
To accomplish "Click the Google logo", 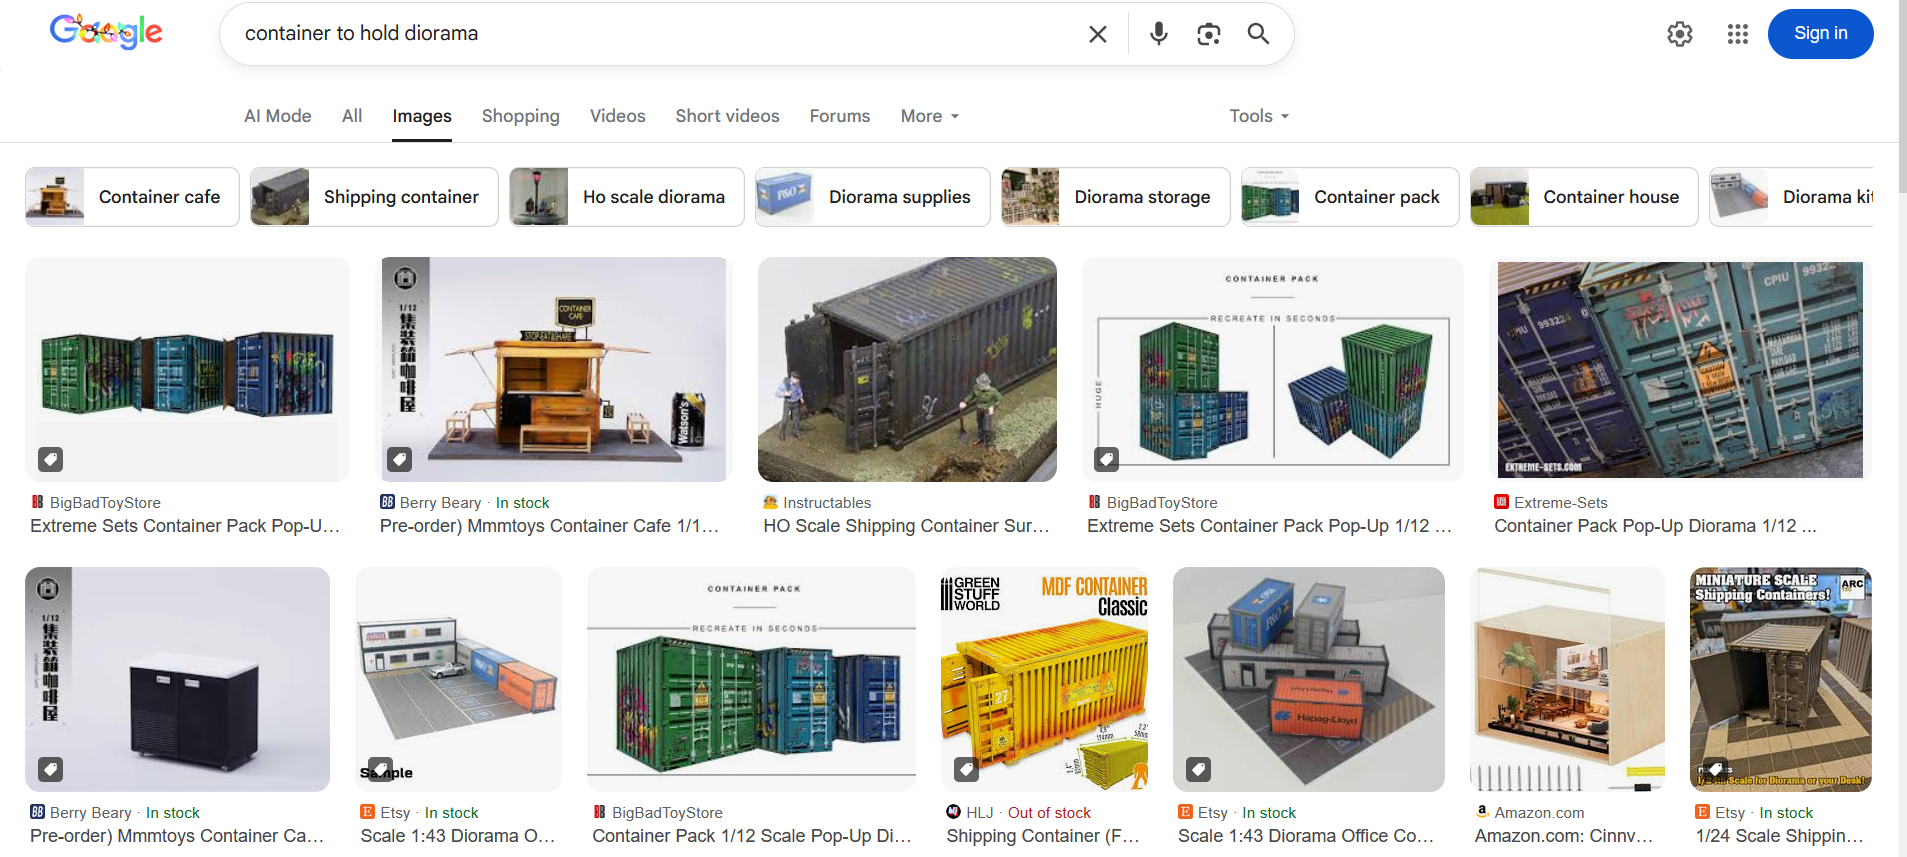I will [106, 32].
